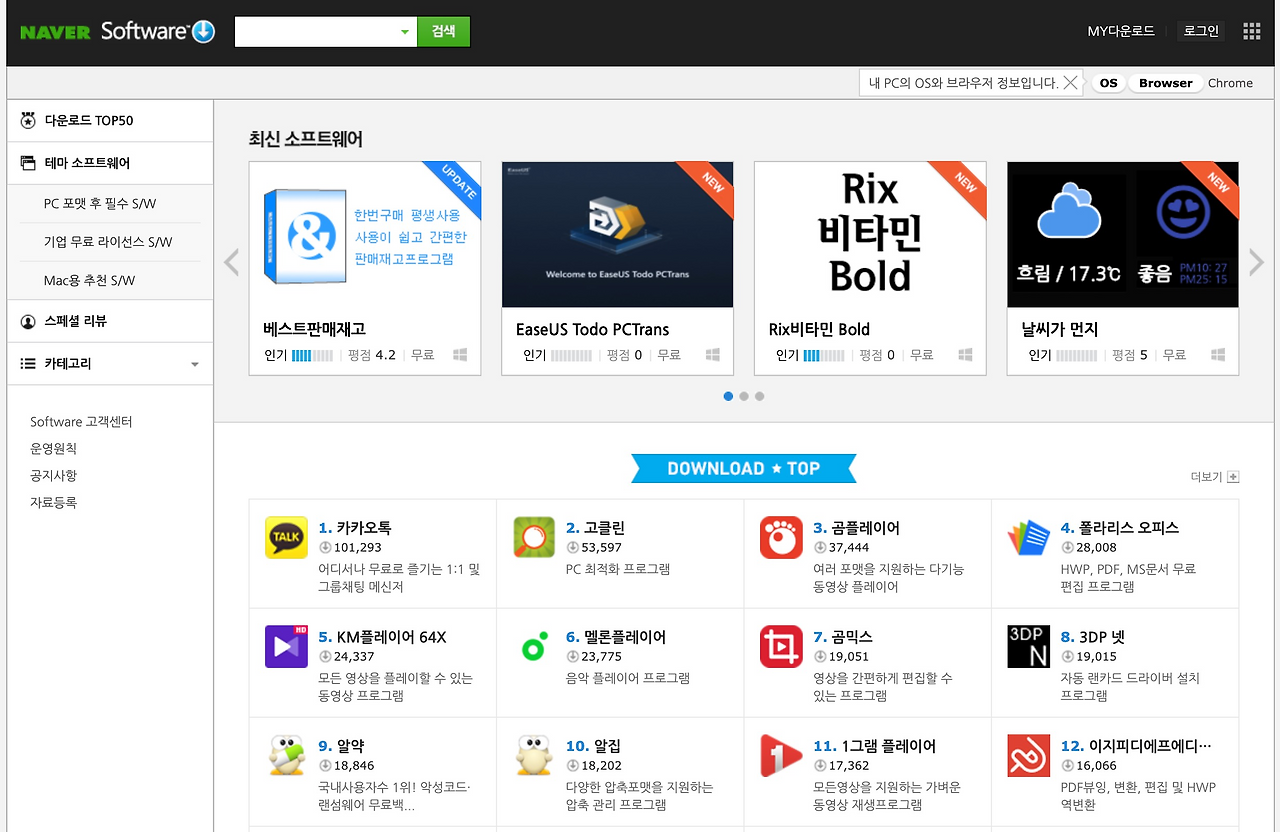Open the 멜론플레이어 app icon
The width and height of the screenshot is (1280, 832).
point(534,646)
